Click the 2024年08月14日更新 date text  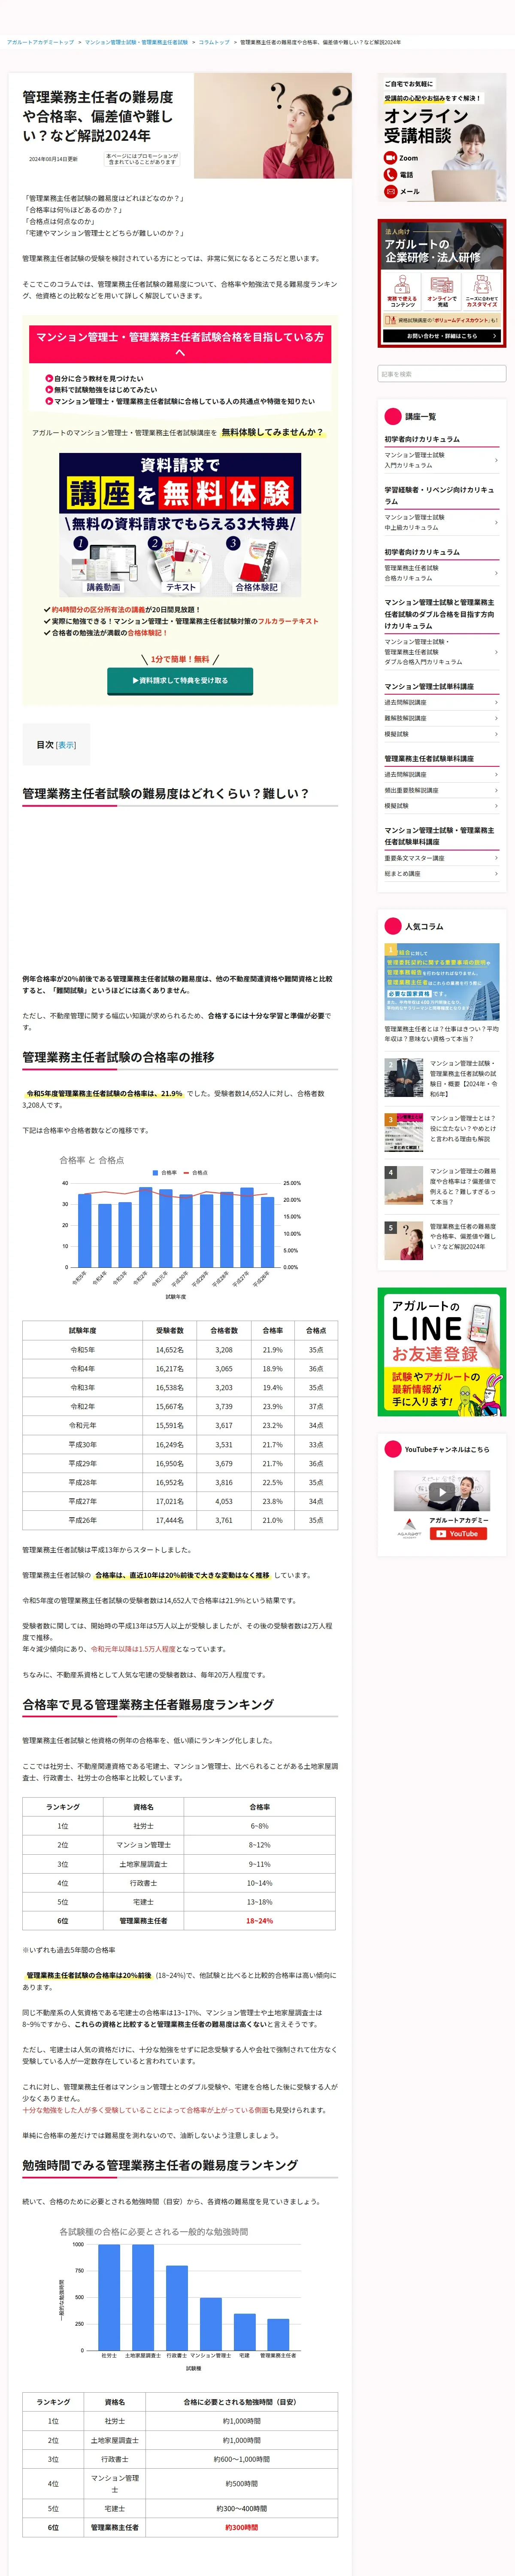[x=53, y=159]
